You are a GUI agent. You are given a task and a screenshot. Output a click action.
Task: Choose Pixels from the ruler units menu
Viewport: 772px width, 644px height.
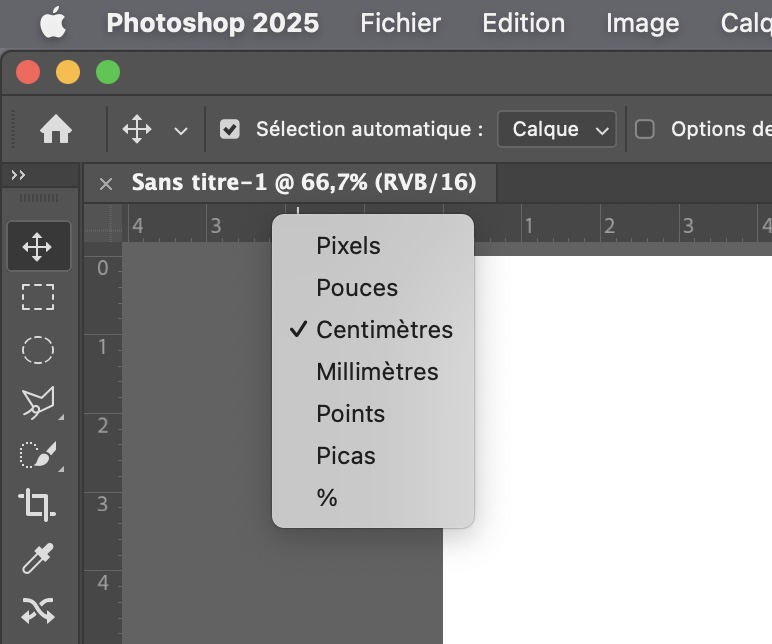[348, 246]
